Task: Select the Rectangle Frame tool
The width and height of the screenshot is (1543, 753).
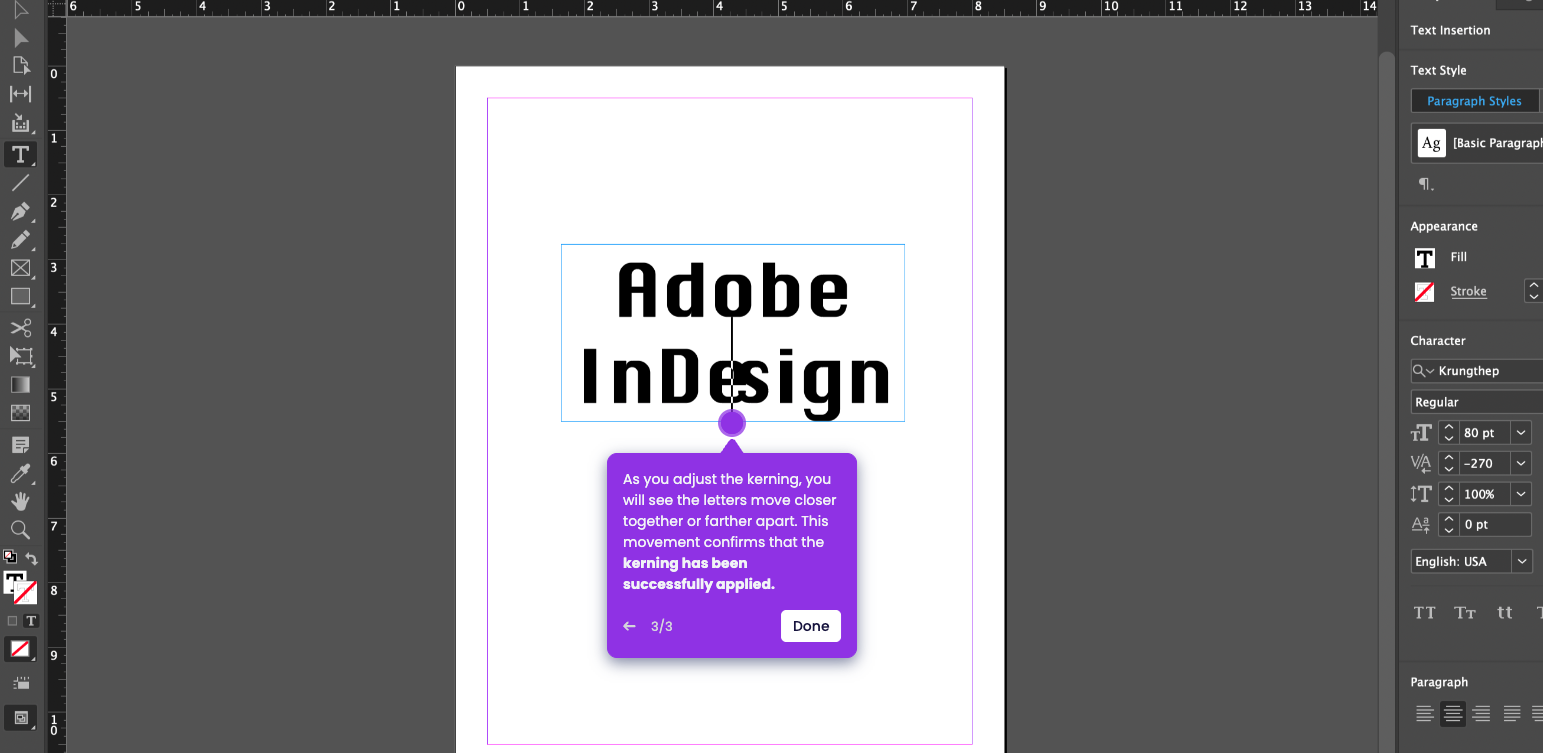Action: [x=20, y=268]
